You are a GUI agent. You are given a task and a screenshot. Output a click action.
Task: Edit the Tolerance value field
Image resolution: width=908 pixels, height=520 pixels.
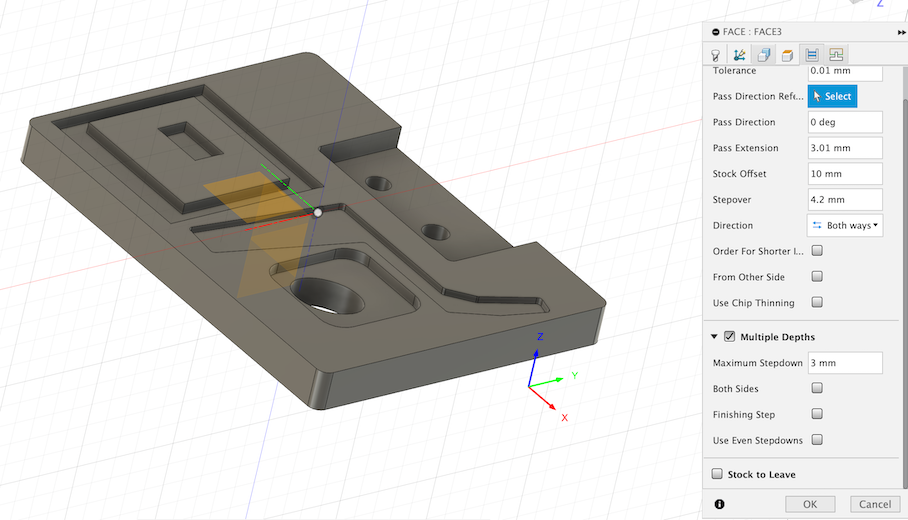[x=845, y=71]
